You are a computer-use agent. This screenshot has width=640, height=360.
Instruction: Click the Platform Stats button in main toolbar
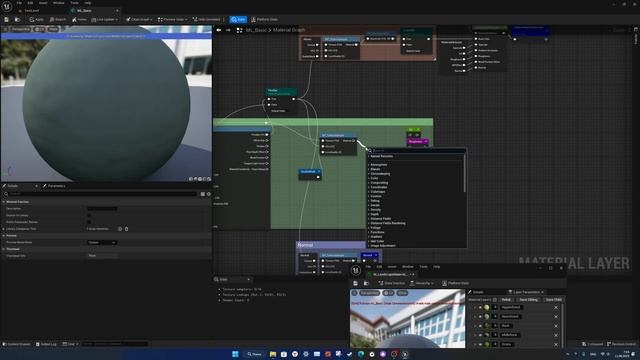tap(264, 19)
